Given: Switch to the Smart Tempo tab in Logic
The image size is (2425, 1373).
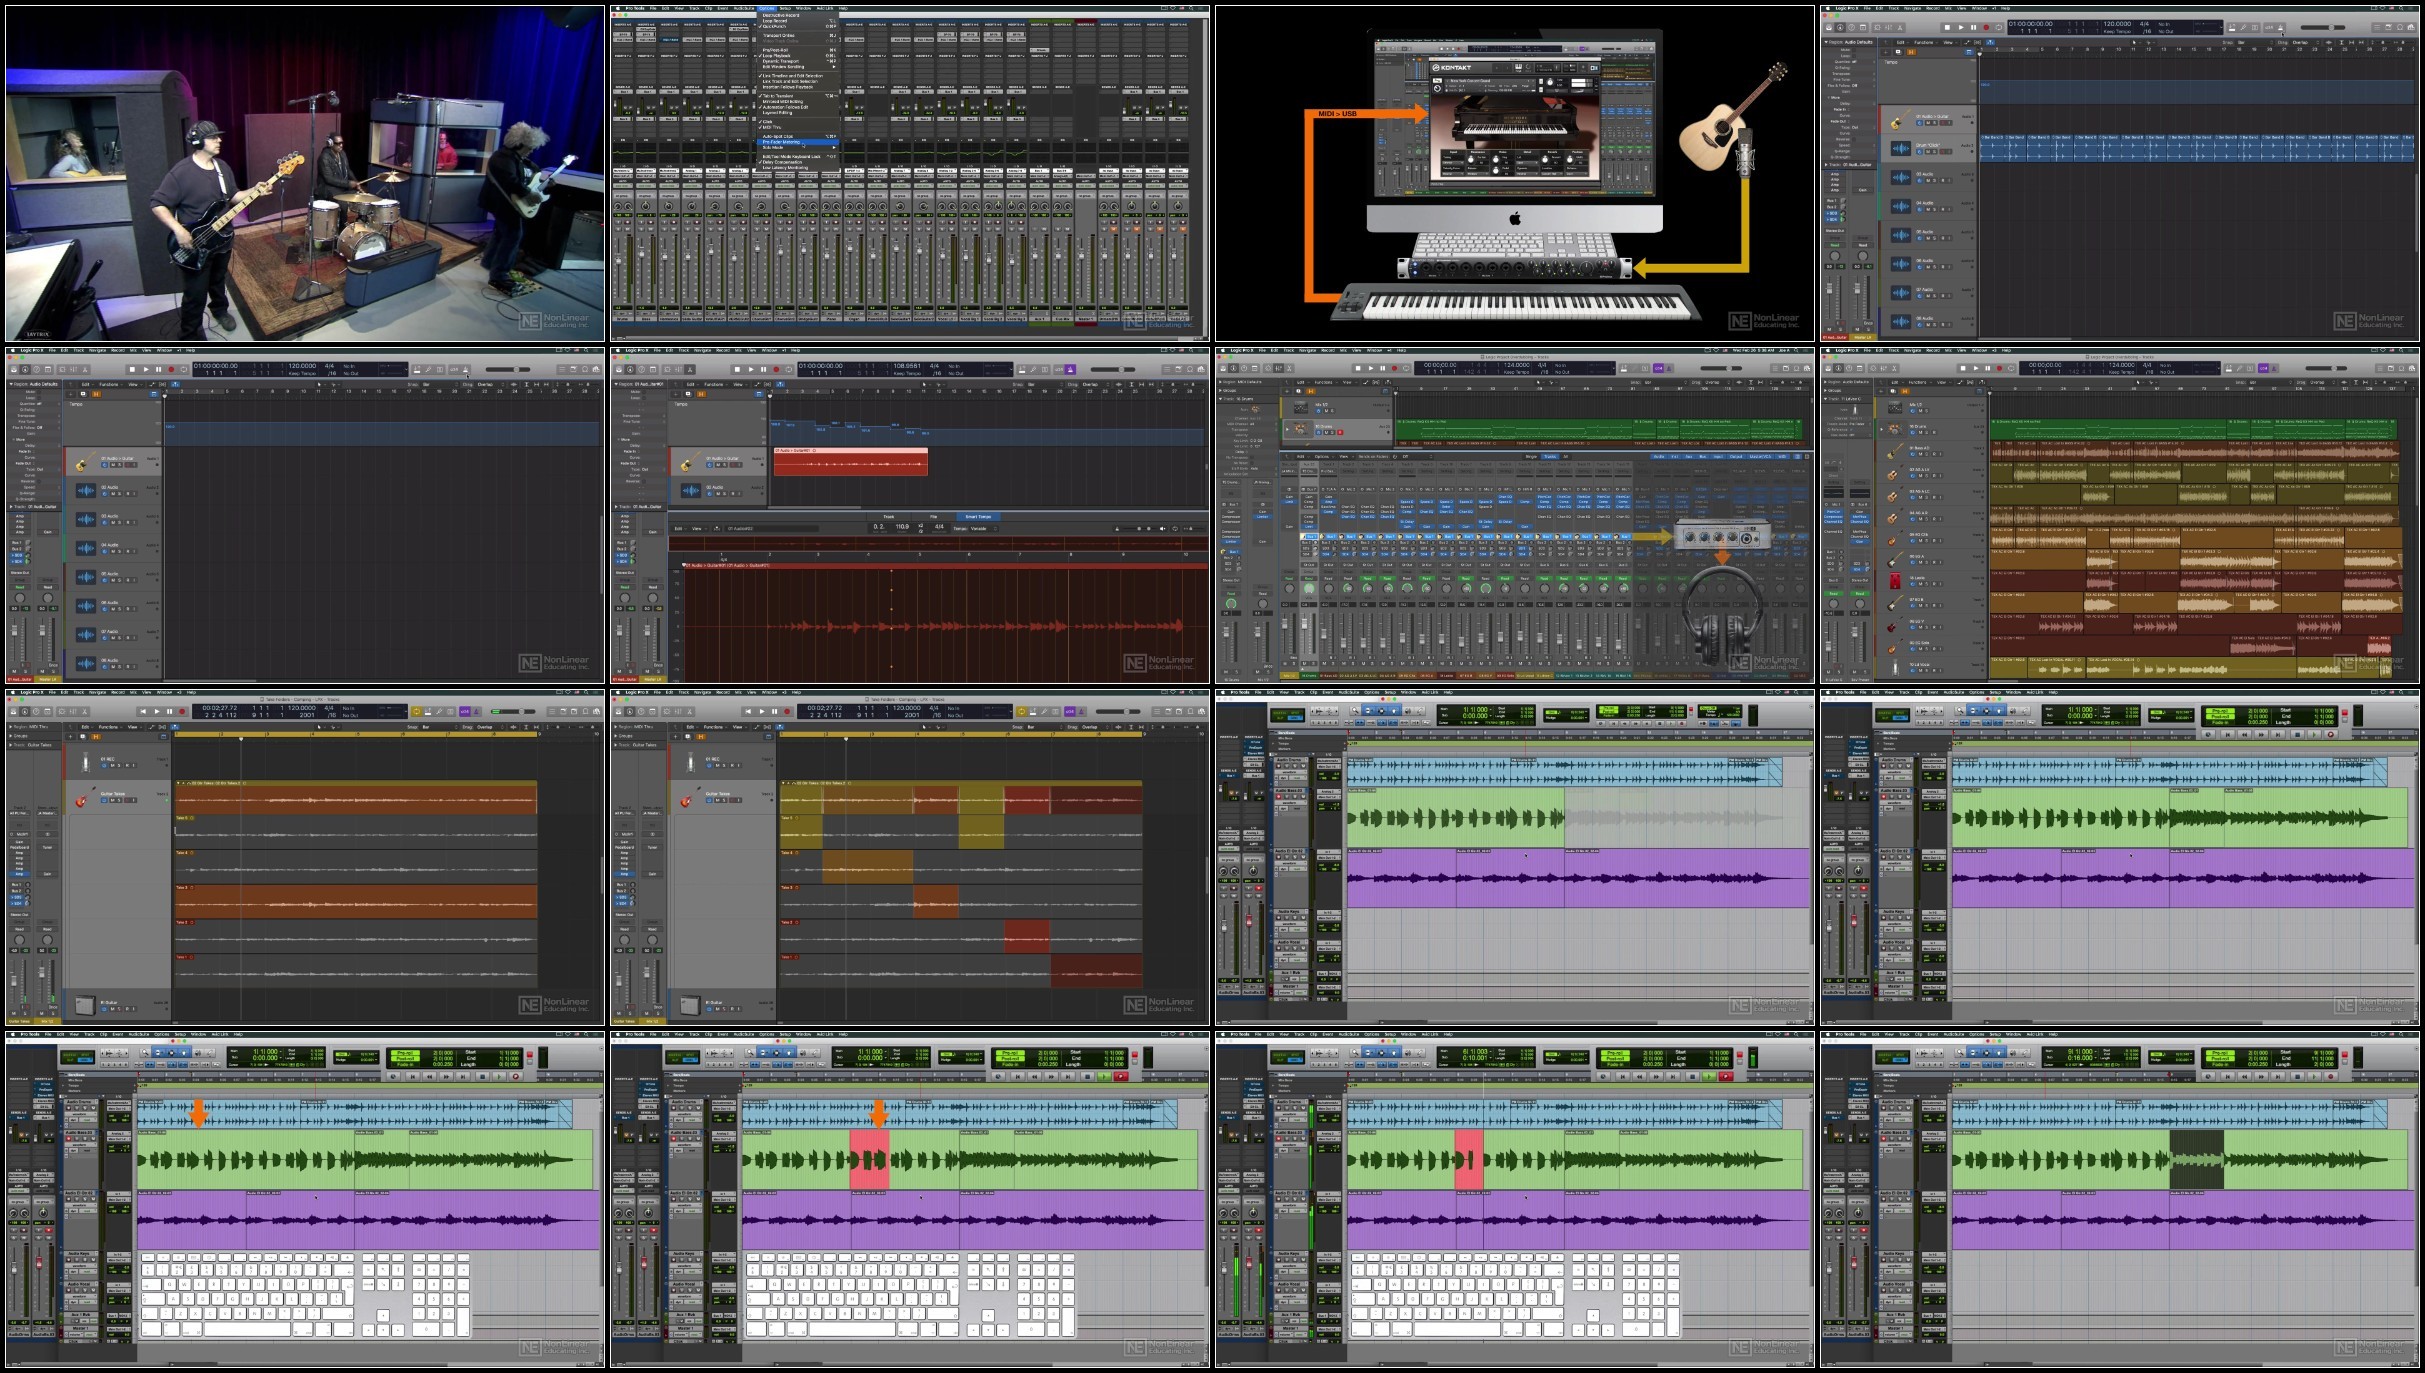Looking at the screenshot, I should click(x=977, y=517).
